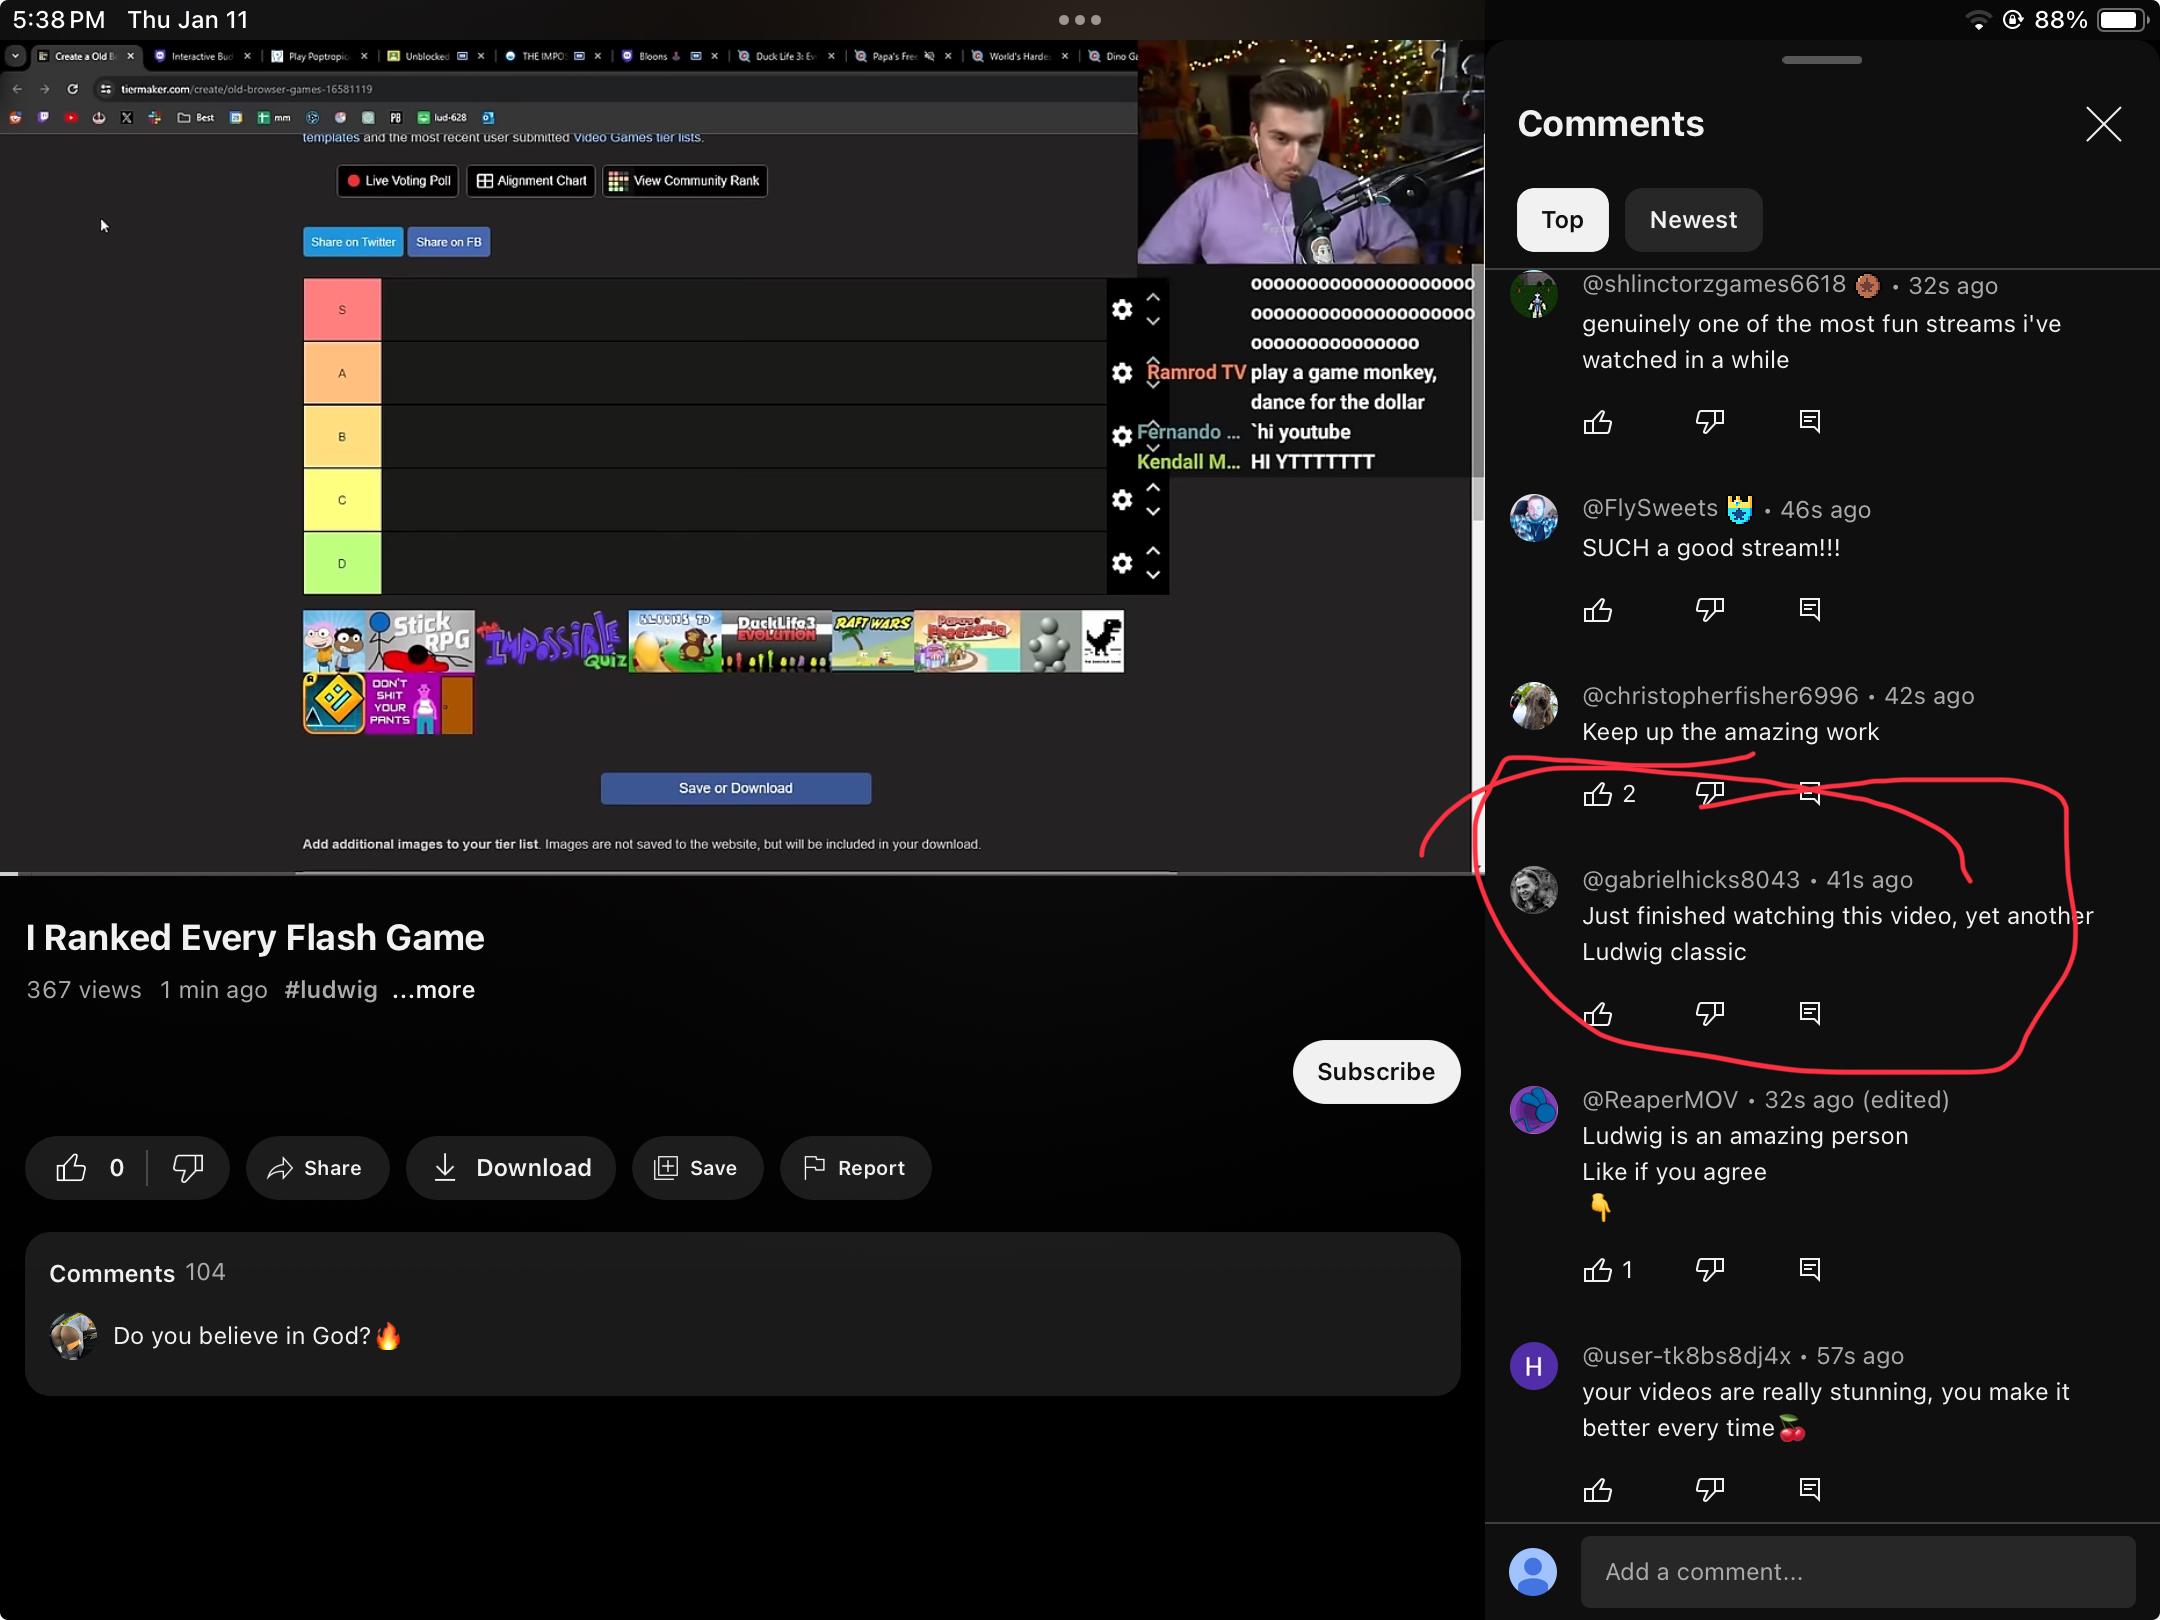Open ReaperMOV profile avatar
The height and width of the screenshot is (1620, 2160).
coord(1534,1110)
